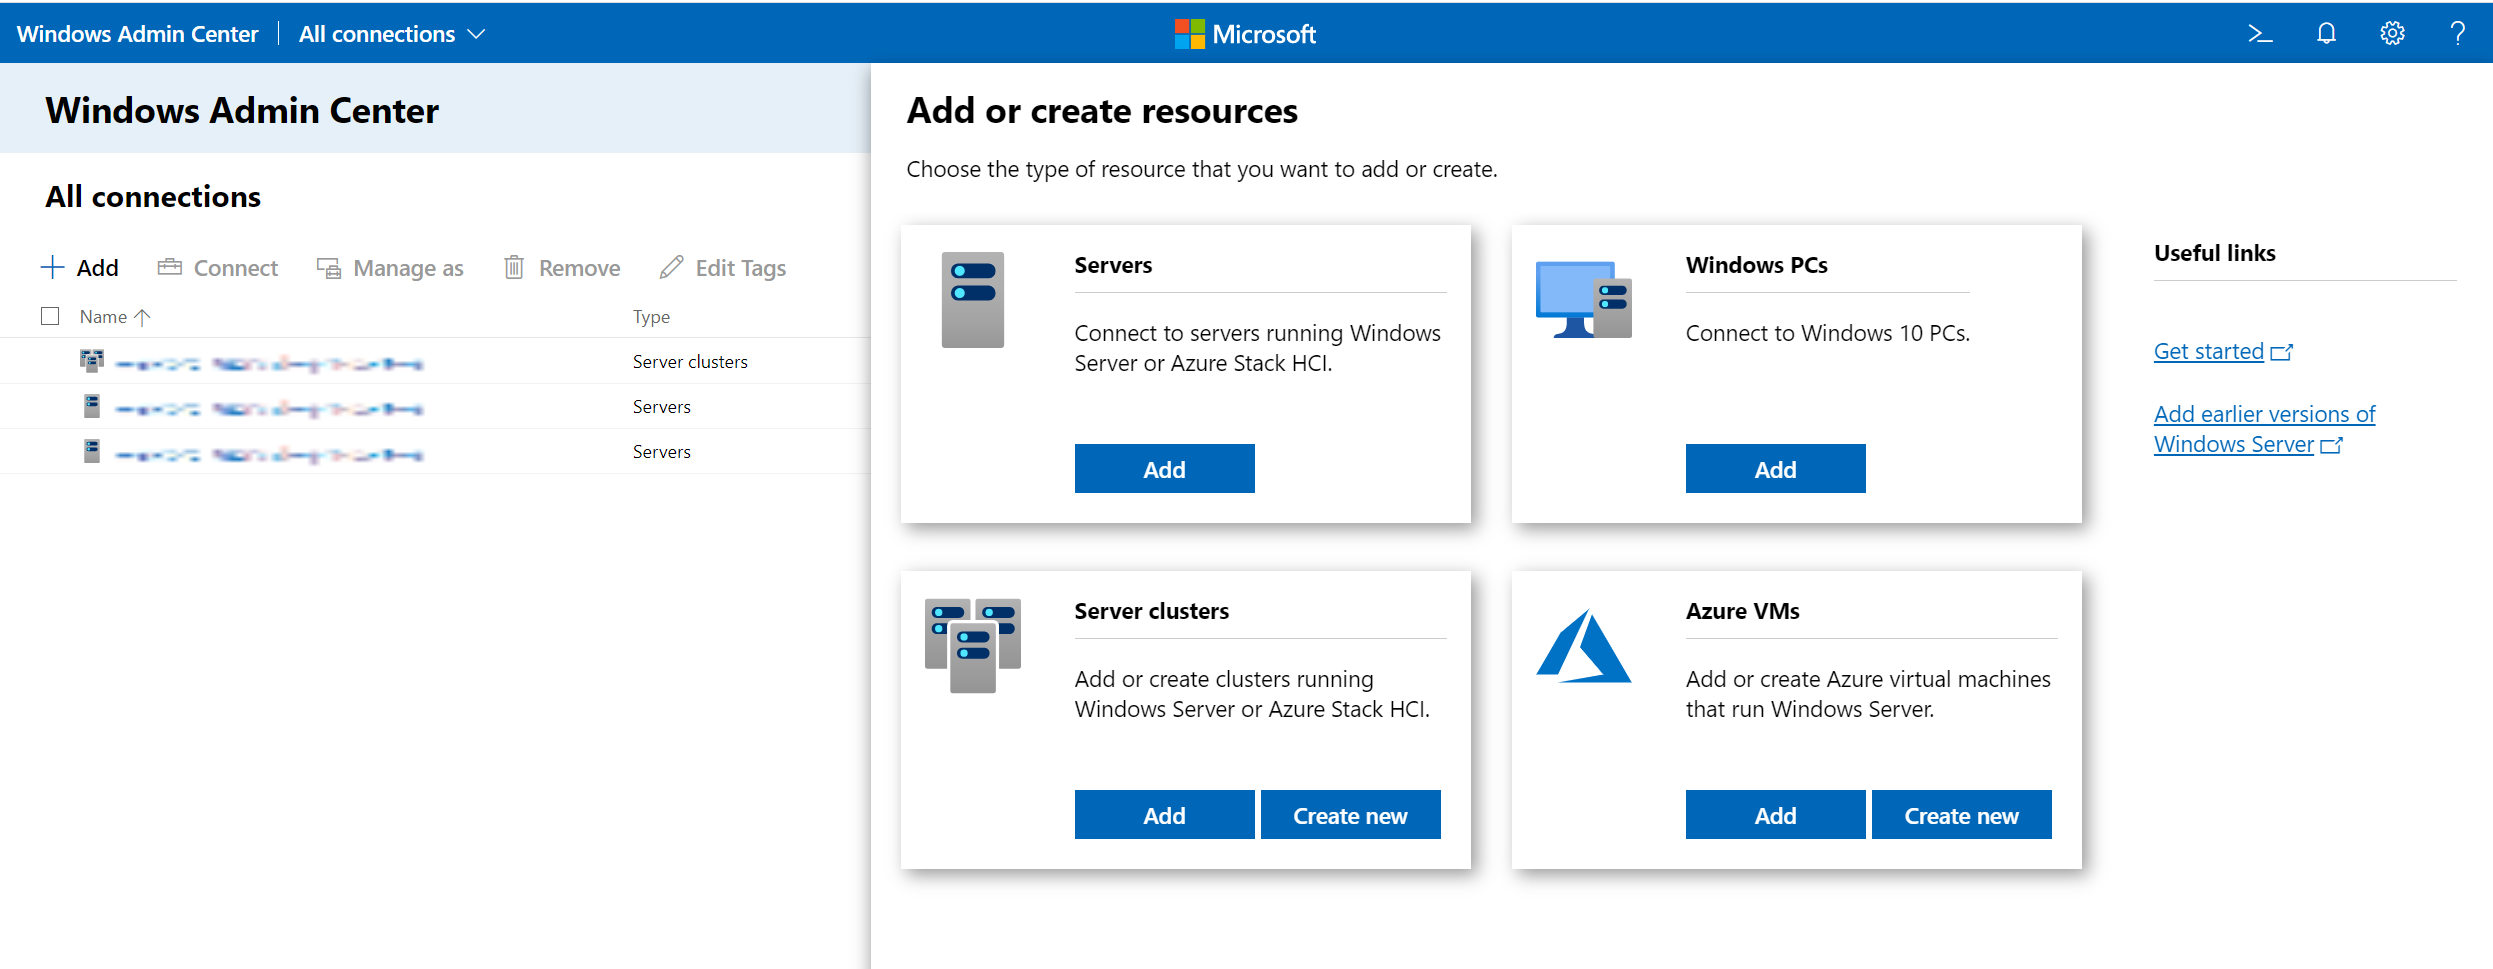
Task: Click the second Servers row server icon
Action: [92, 451]
